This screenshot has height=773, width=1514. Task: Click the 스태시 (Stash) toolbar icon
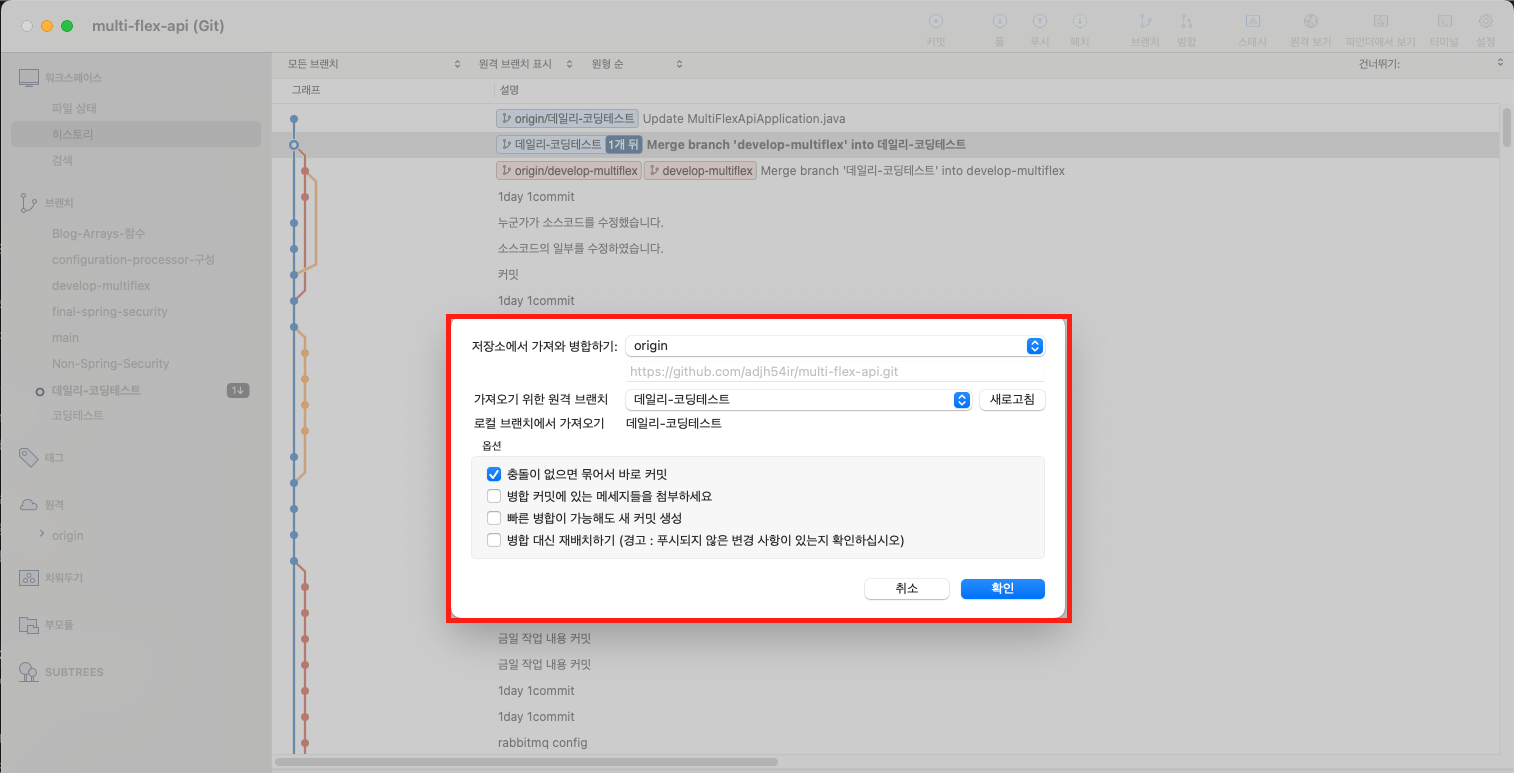(x=1252, y=21)
